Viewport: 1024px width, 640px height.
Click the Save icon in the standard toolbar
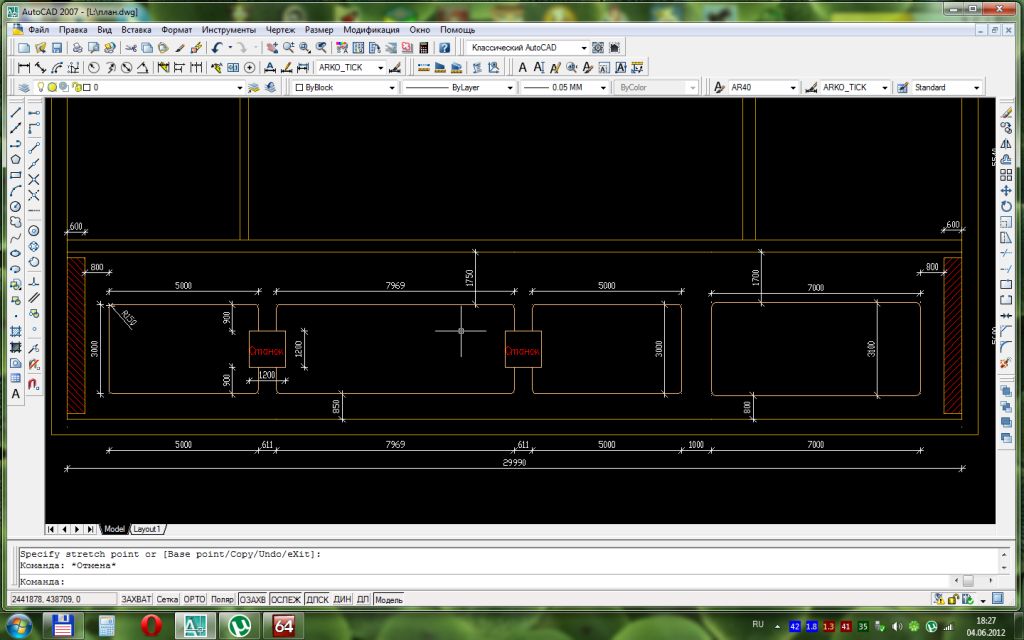tap(57, 48)
